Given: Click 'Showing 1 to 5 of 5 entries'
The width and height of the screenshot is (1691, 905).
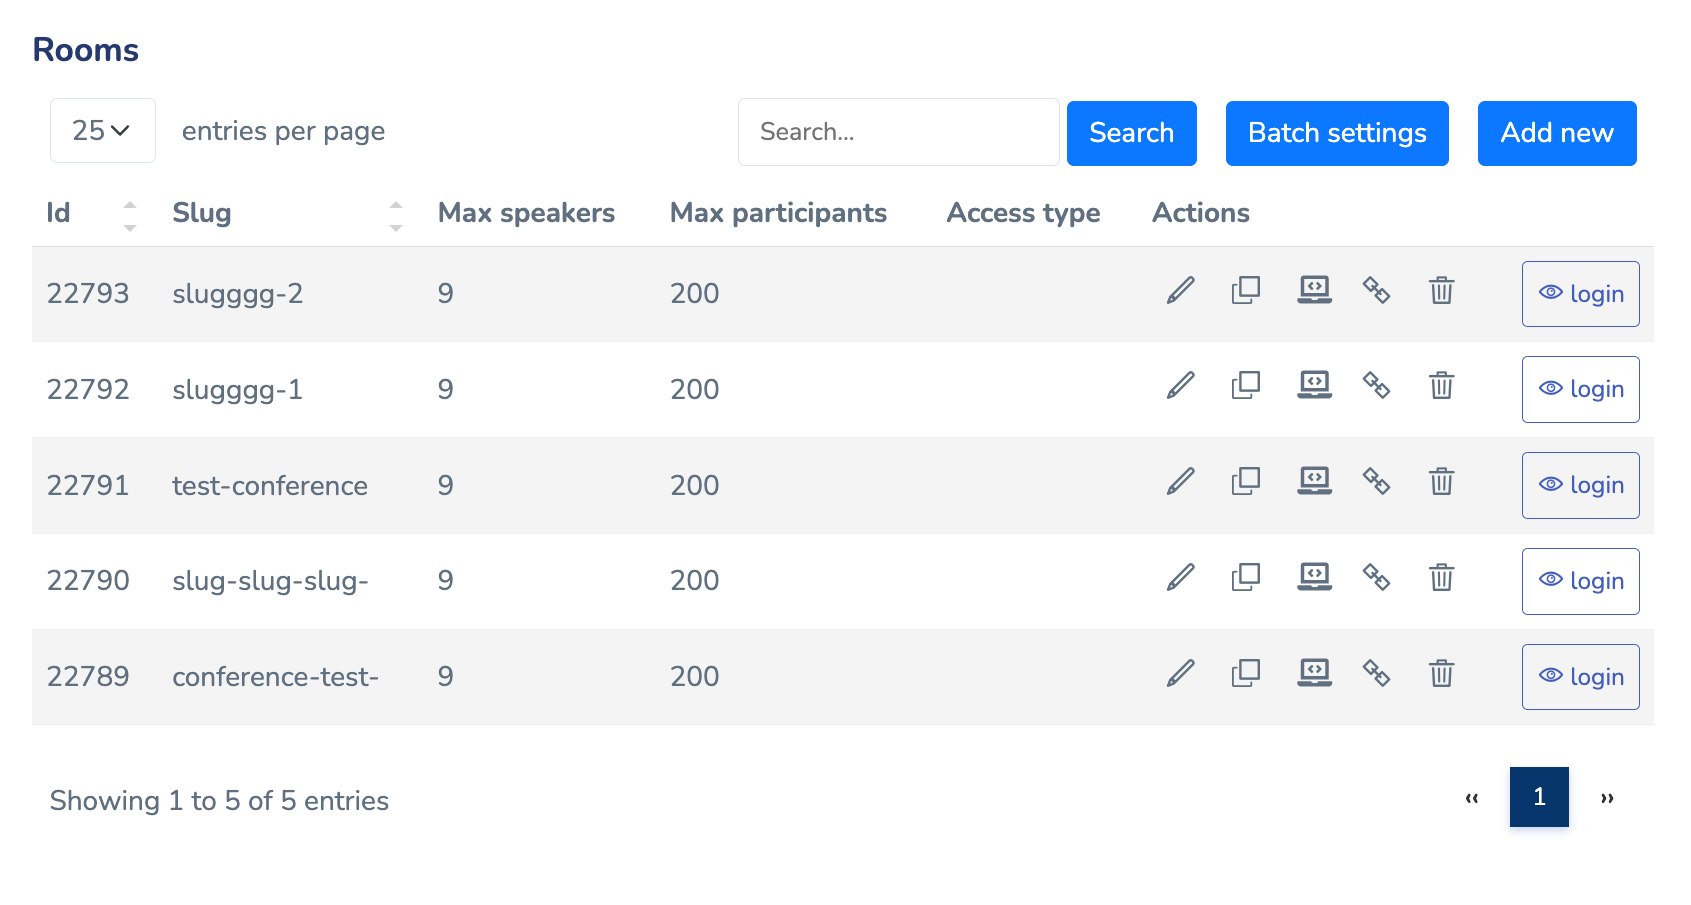Looking at the screenshot, I should pos(219,800).
